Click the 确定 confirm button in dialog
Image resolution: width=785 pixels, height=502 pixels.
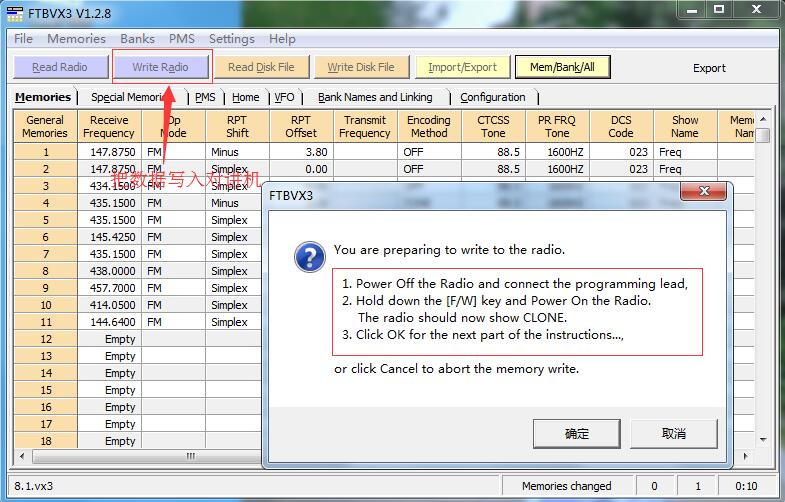pos(576,433)
